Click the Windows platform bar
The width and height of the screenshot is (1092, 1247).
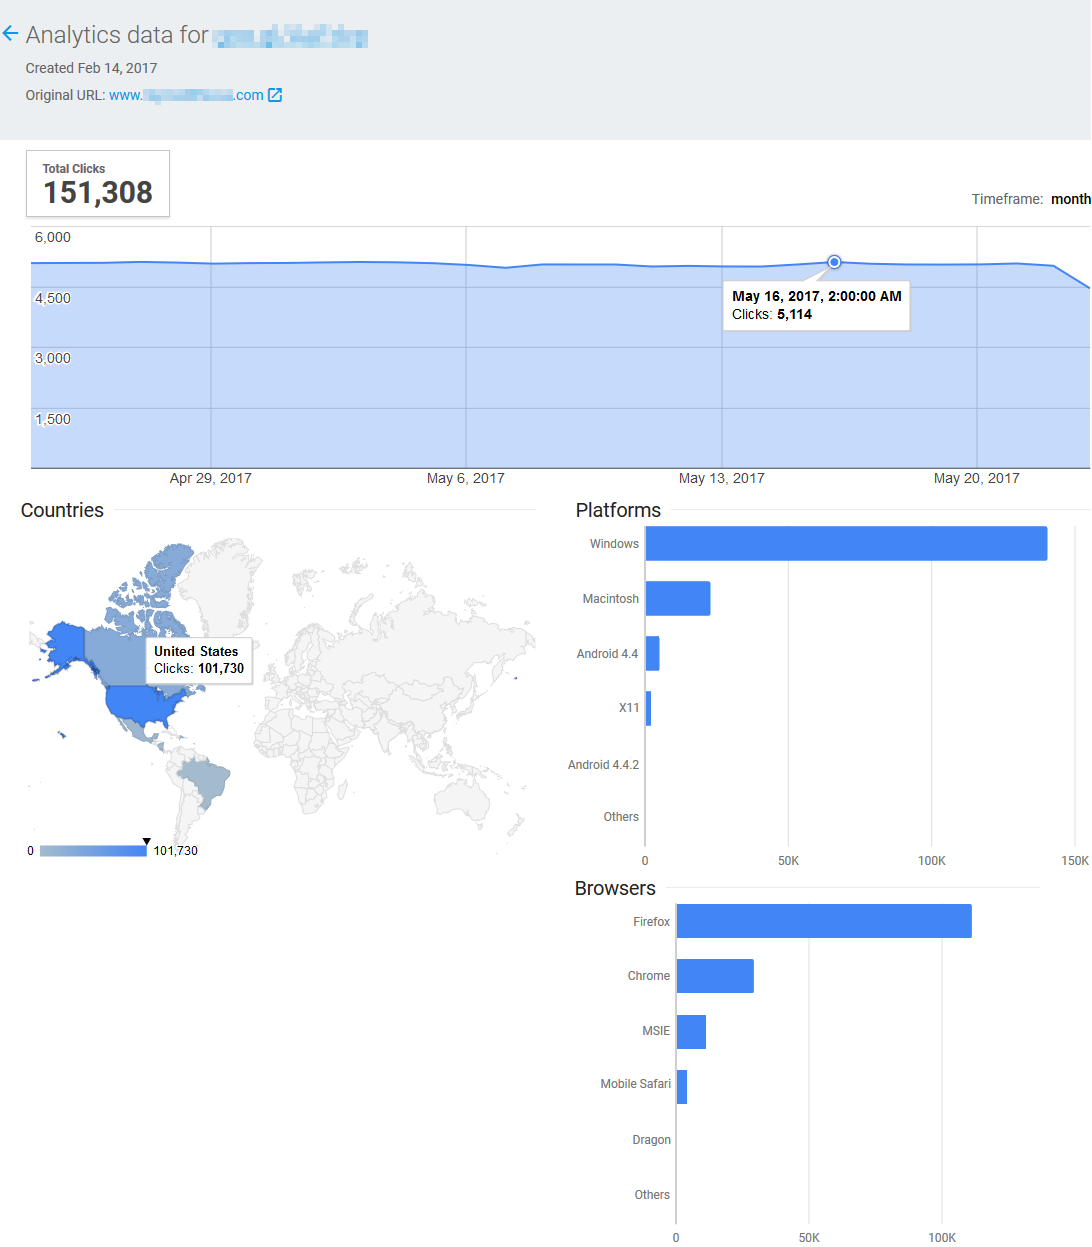pyautogui.click(x=846, y=544)
